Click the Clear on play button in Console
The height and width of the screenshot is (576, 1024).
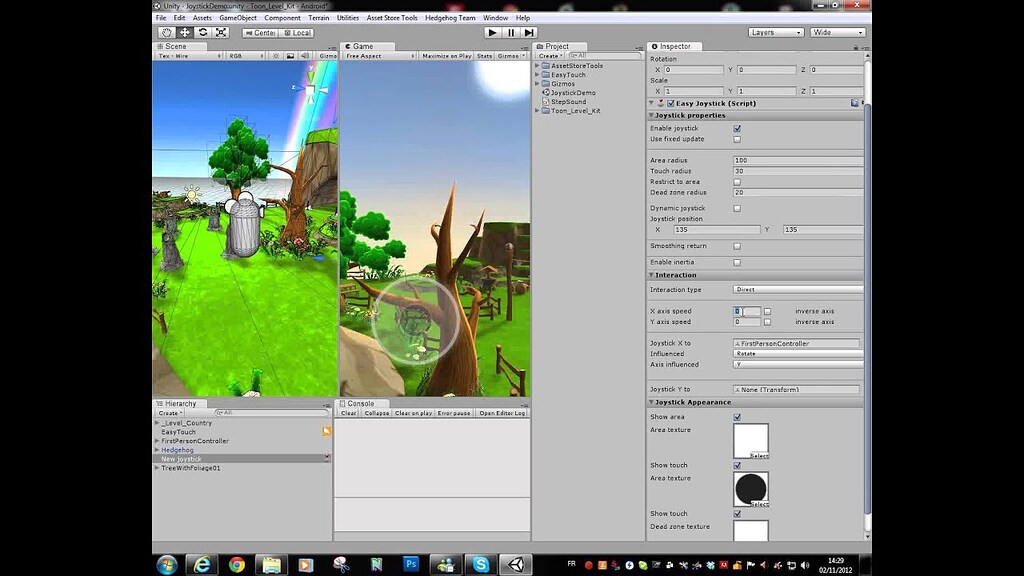click(x=415, y=412)
